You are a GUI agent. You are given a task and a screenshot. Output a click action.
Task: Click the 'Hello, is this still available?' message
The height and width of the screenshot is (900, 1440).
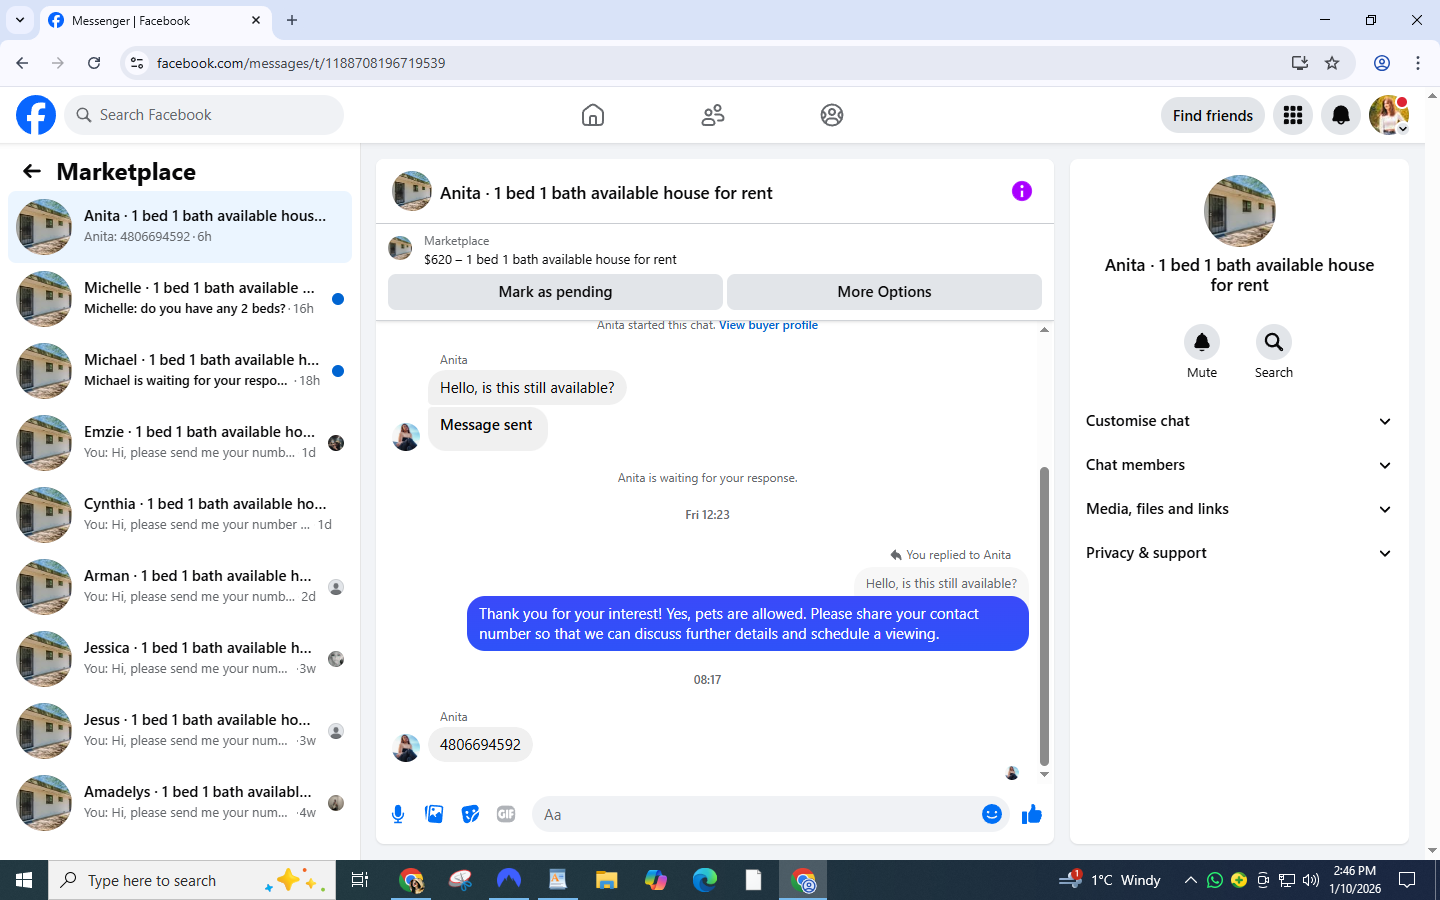tap(527, 388)
